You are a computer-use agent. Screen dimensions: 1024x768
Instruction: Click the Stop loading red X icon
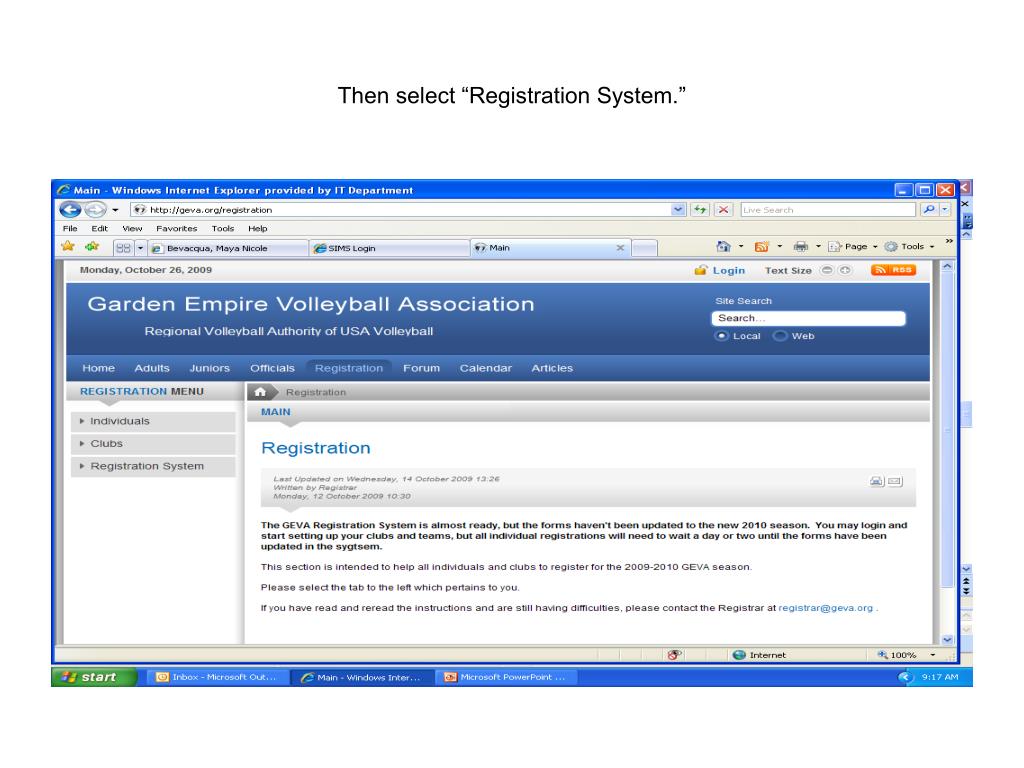click(x=724, y=210)
